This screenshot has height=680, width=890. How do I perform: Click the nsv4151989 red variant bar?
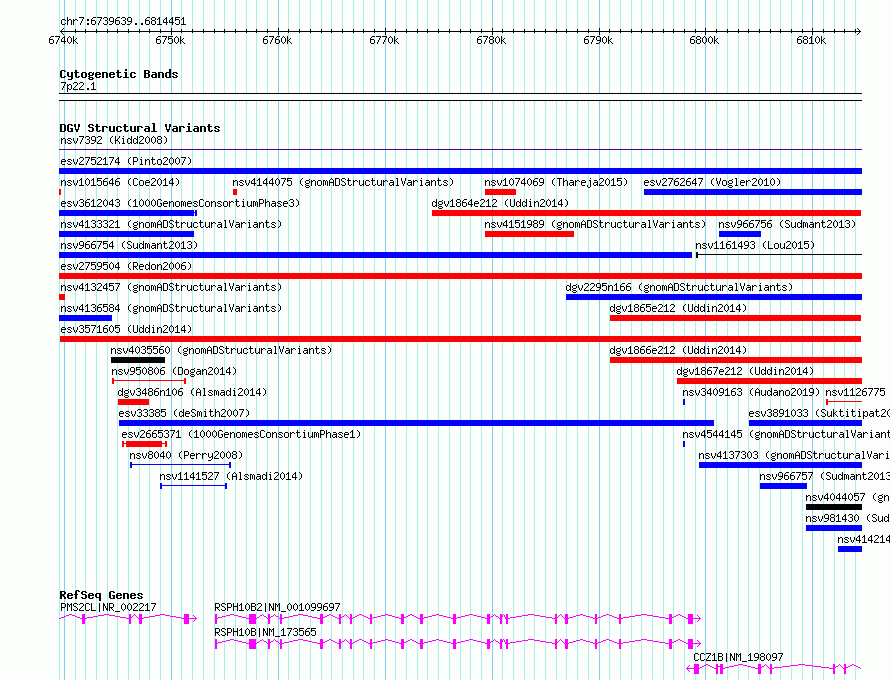click(530, 234)
